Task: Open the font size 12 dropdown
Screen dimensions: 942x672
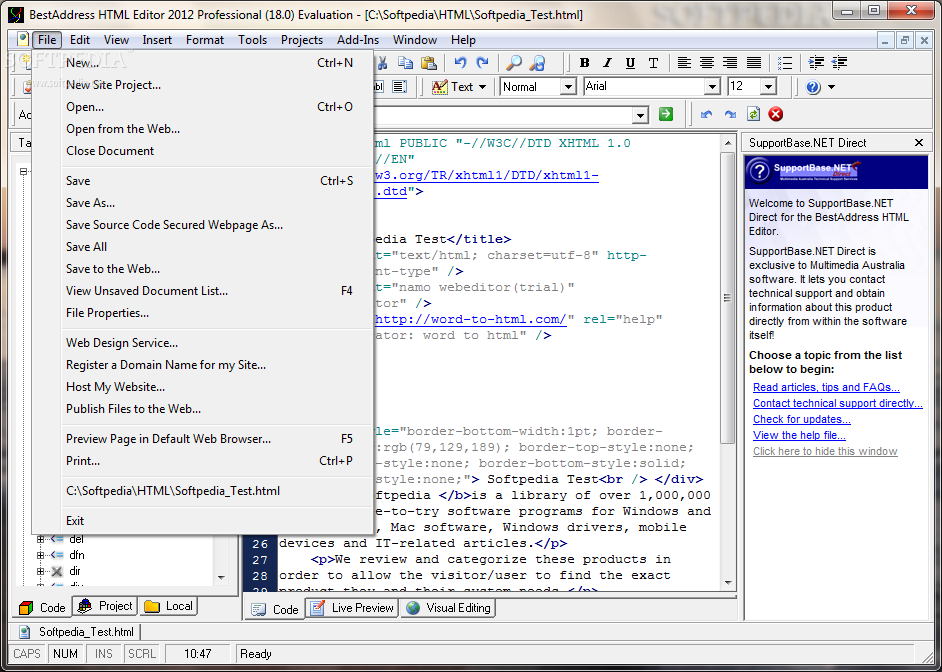Action: coord(768,87)
